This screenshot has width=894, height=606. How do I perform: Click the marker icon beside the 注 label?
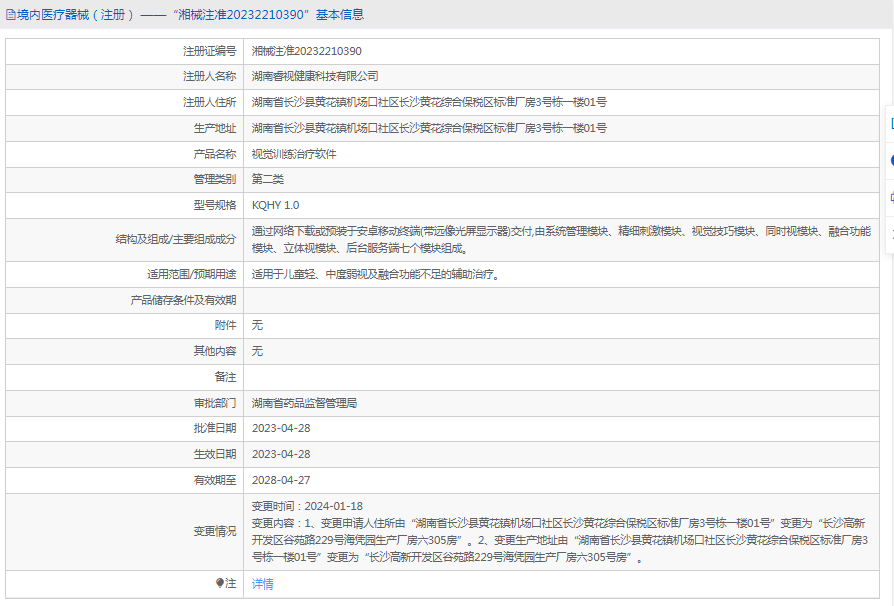[x=220, y=583]
